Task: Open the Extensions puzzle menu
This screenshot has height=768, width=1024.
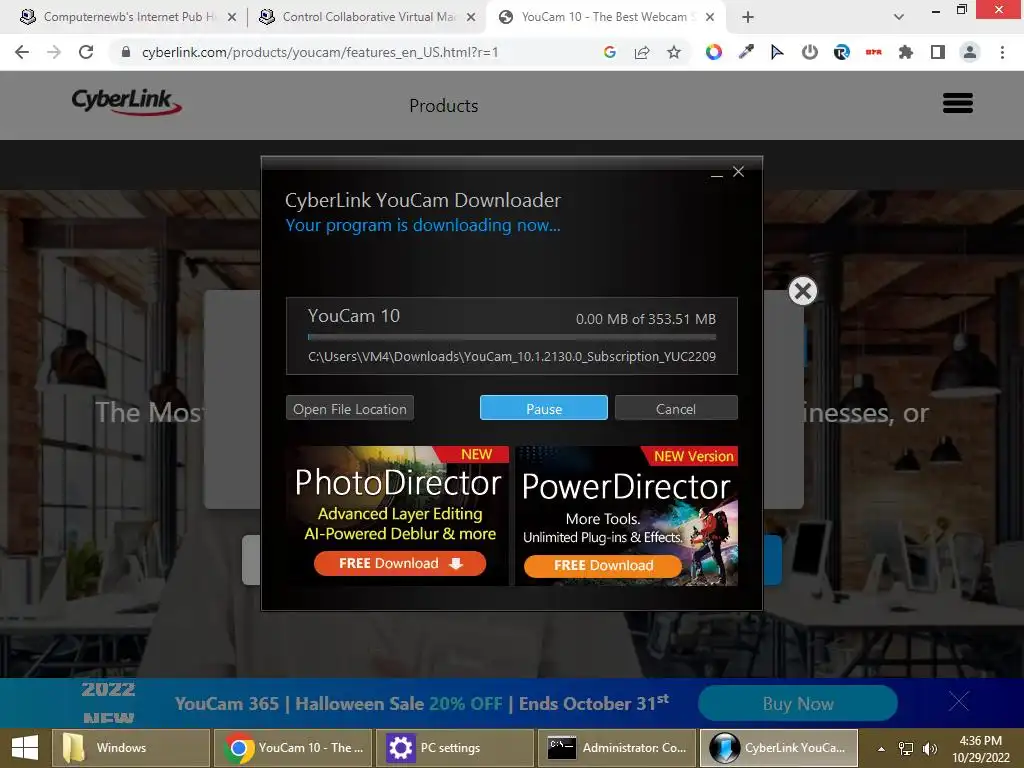Action: (x=906, y=52)
